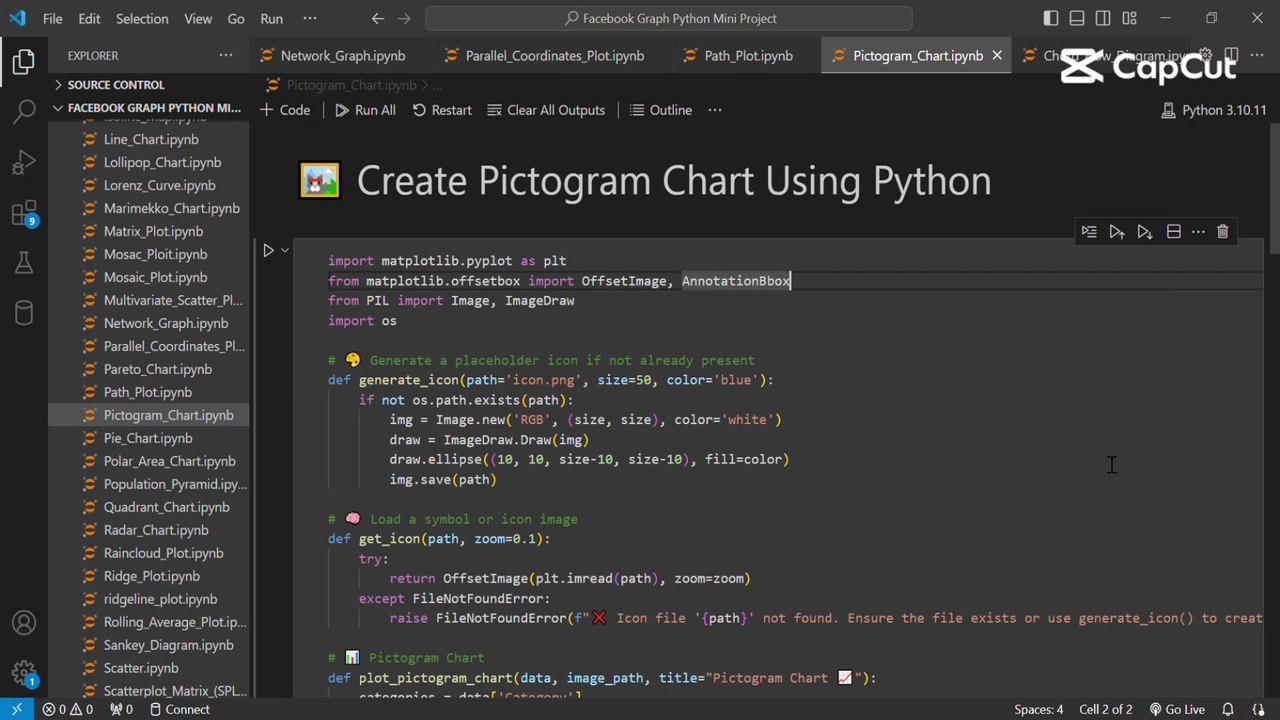Open the Search view in activity bar
Screen dimensions: 1280x720
(24, 112)
